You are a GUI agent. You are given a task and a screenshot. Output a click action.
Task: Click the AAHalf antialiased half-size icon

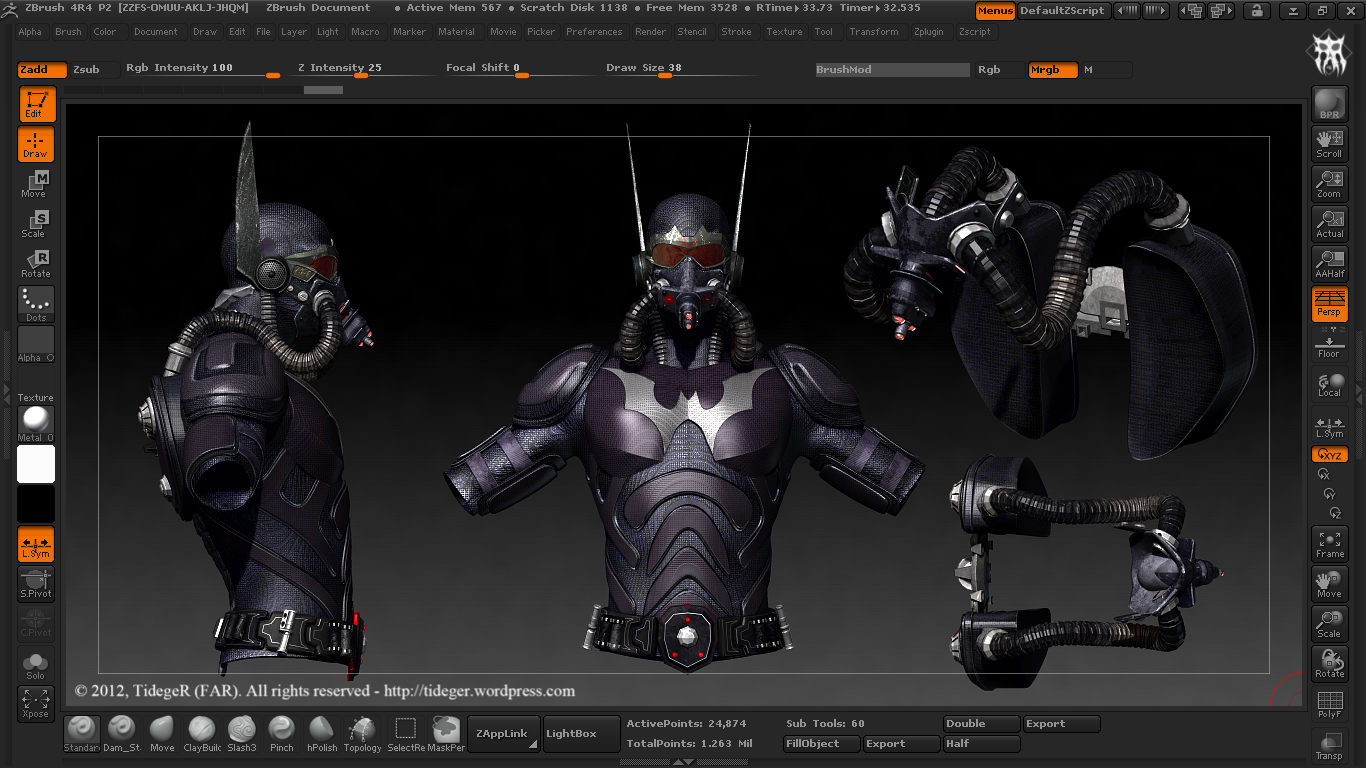[1329, 264]
